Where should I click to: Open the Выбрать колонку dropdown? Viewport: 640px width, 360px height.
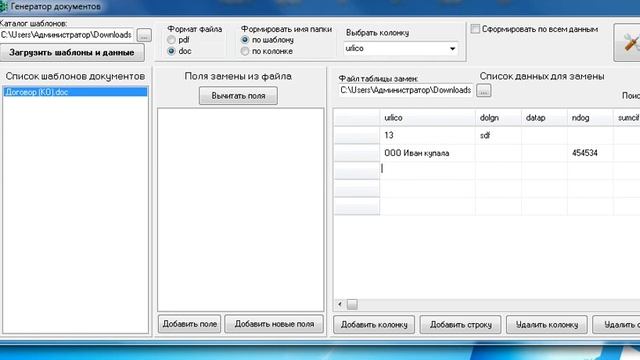452,49
